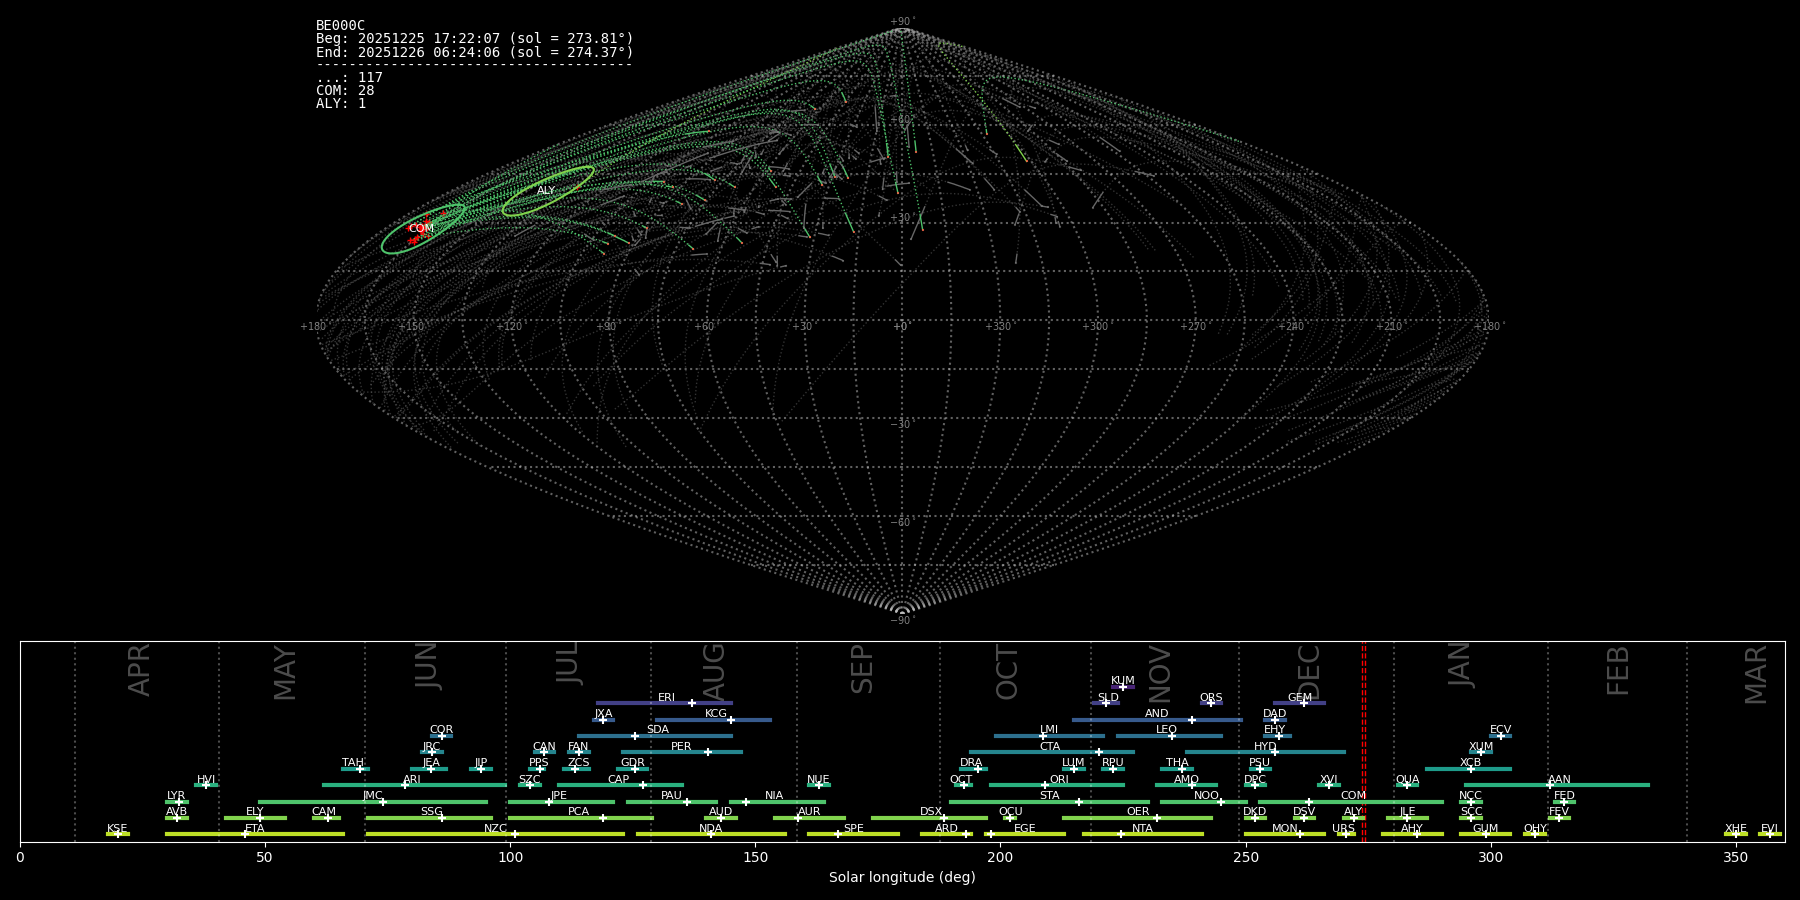This screenshot has height=900, width=1800.
Task: Select the HYD shower label in the timeline
Action: click(1265, 747)
